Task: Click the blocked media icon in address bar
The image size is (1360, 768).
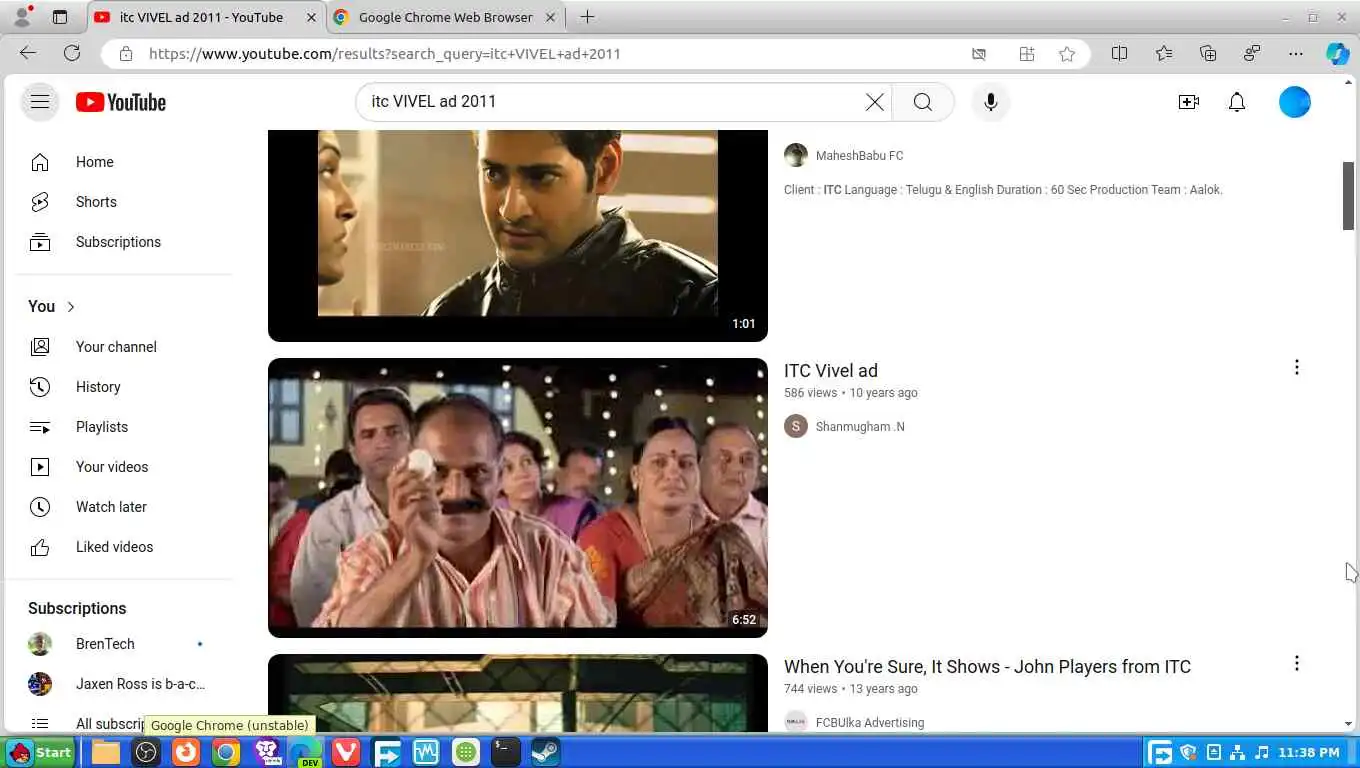Action: (x=979, y=54)
